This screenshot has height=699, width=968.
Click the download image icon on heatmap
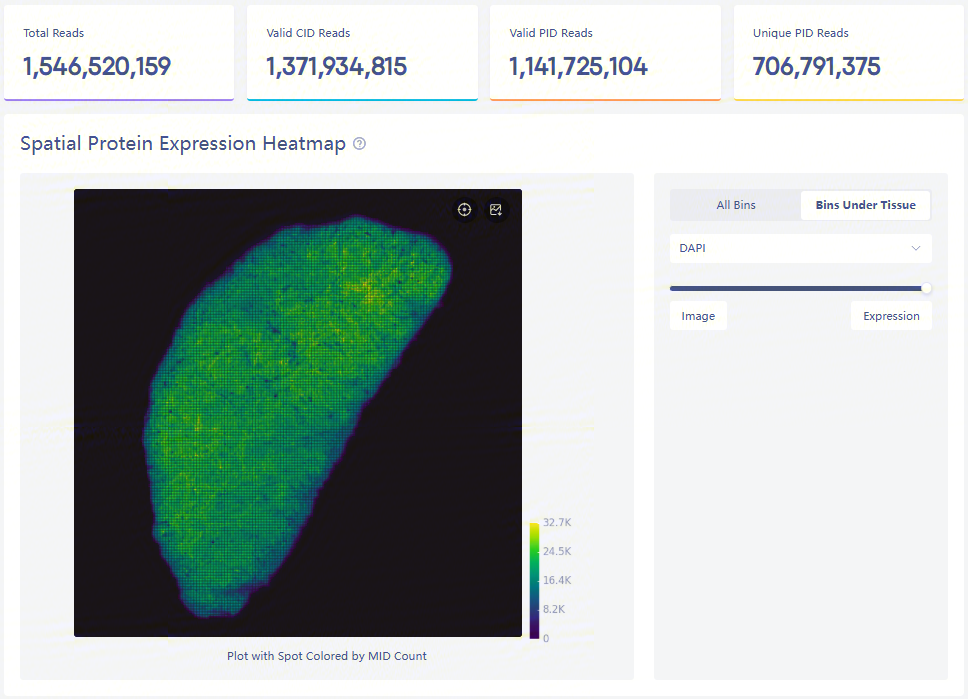[x=495, y=209]
